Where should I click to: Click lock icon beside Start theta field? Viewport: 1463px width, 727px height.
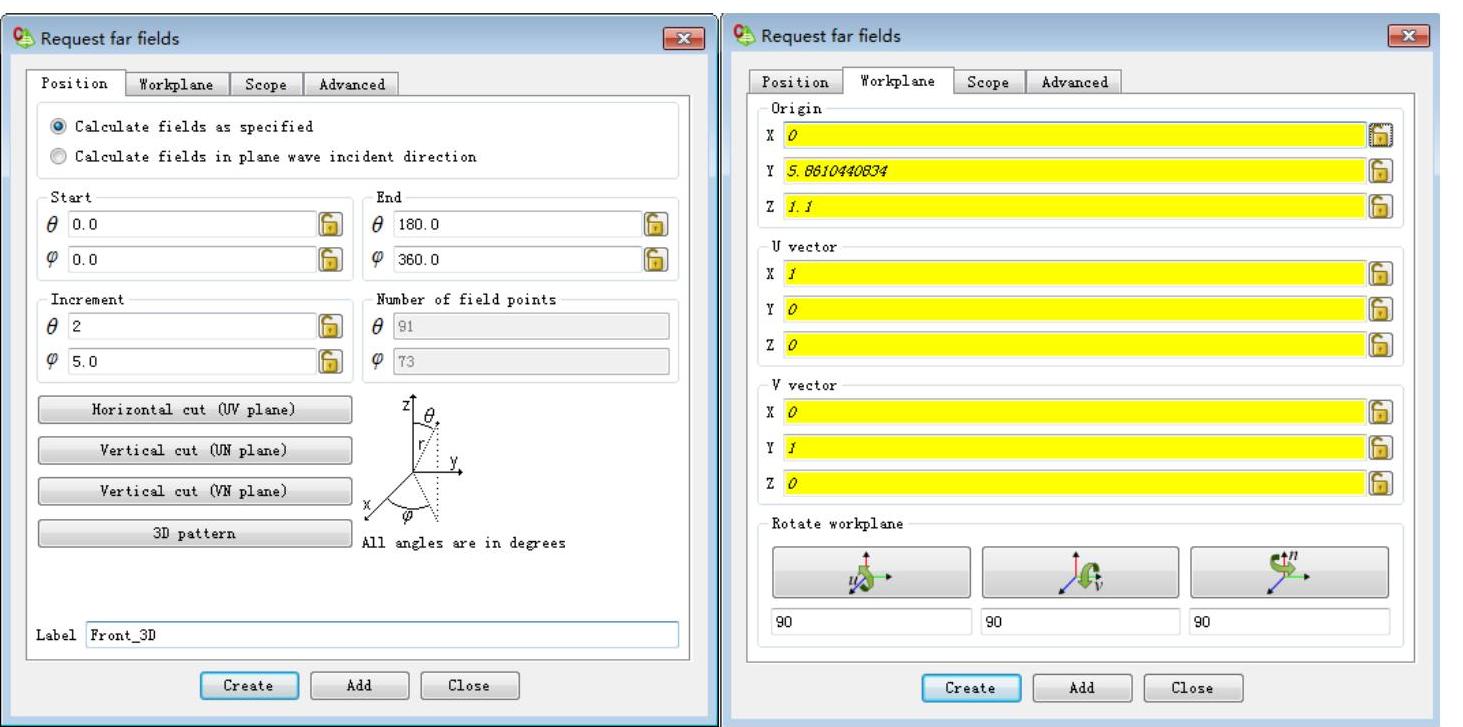click(330, 225)
